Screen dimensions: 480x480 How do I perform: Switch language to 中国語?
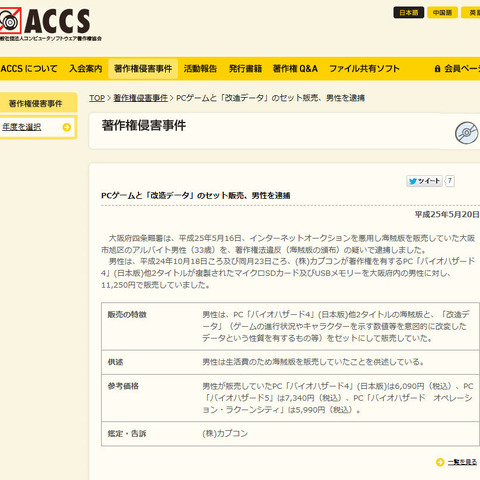click(x=442, y=13)
